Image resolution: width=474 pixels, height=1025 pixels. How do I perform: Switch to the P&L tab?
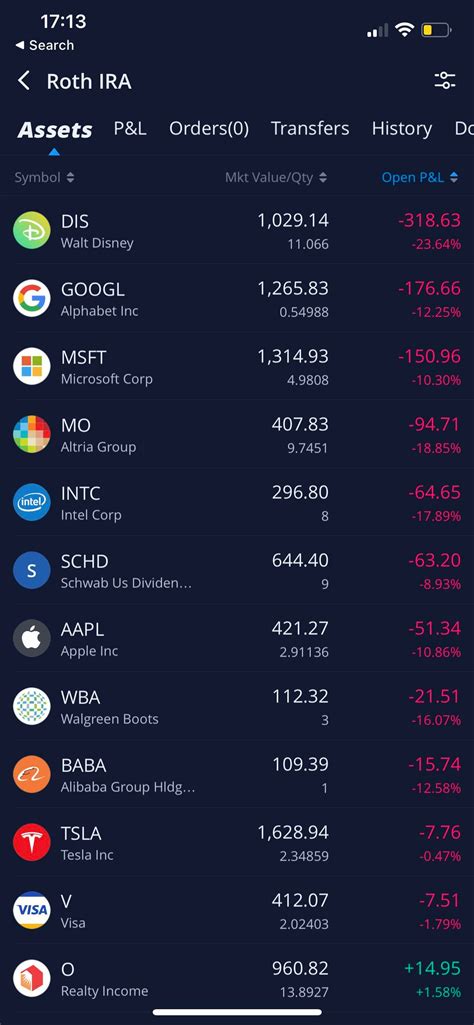coord(130,129)
